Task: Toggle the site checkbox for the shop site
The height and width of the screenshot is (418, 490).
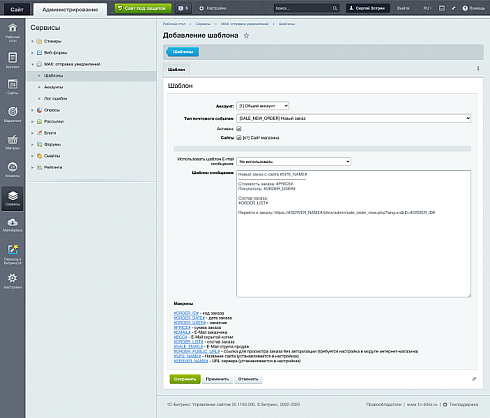Action: (239, 138)
